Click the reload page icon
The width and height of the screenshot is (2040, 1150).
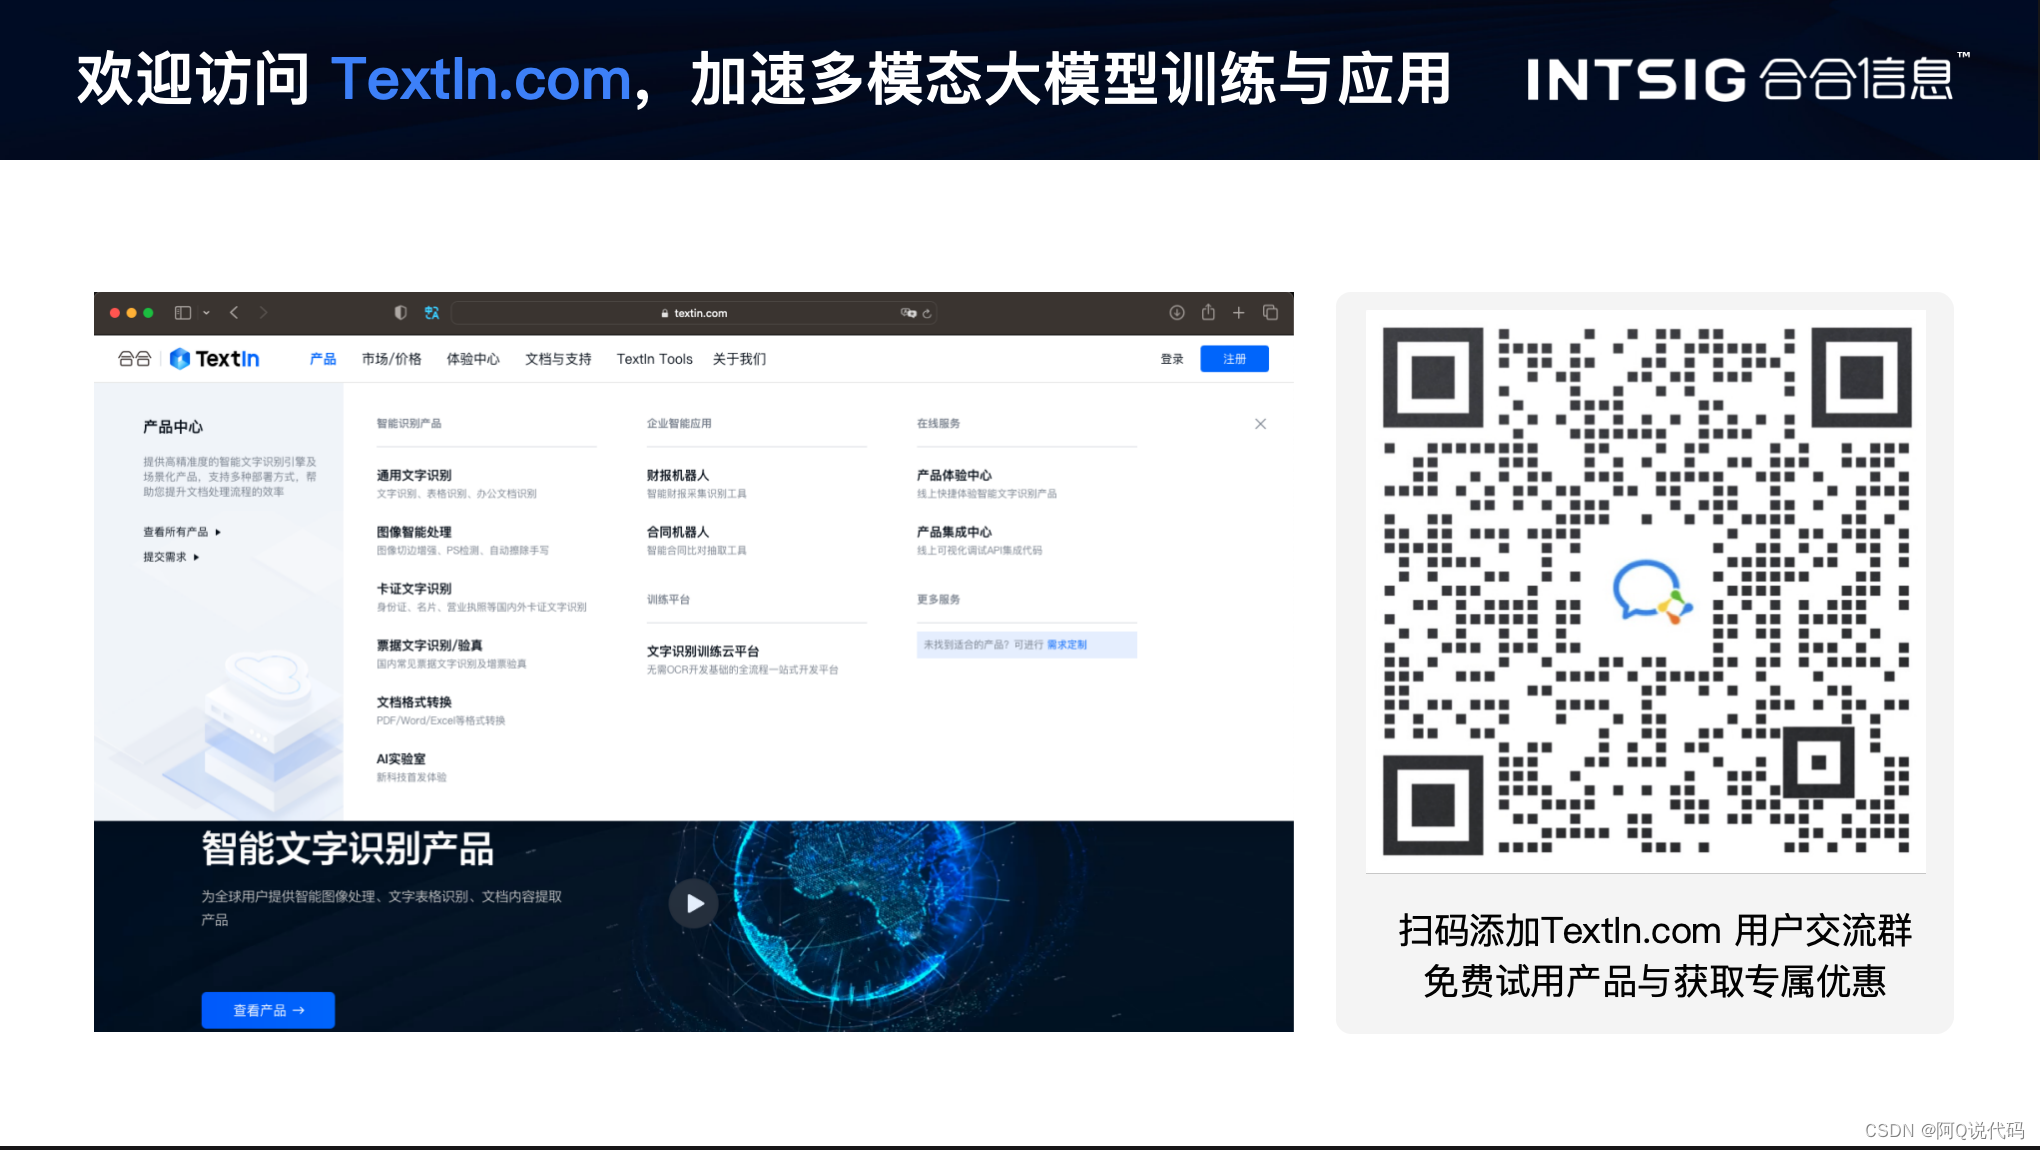point(927,313)
